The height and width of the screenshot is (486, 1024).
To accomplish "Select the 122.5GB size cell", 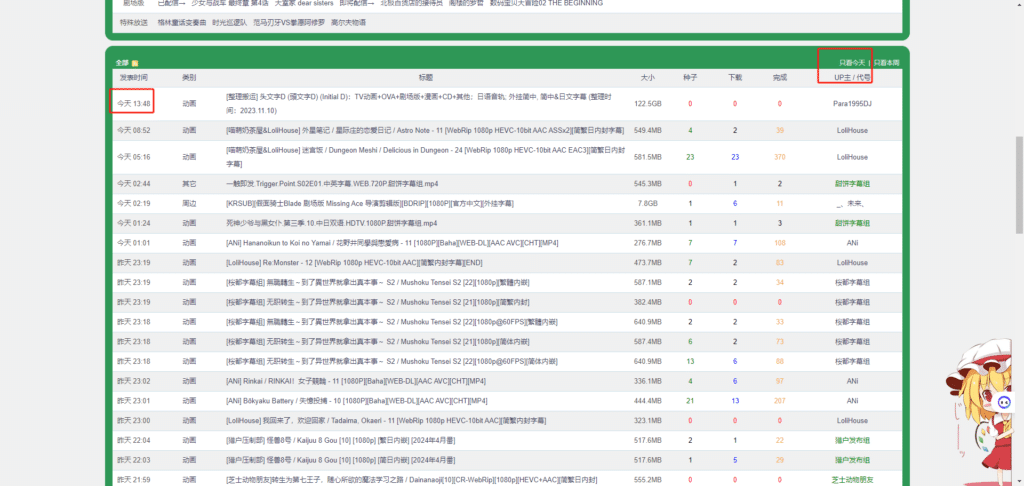I will pos(648,104).
